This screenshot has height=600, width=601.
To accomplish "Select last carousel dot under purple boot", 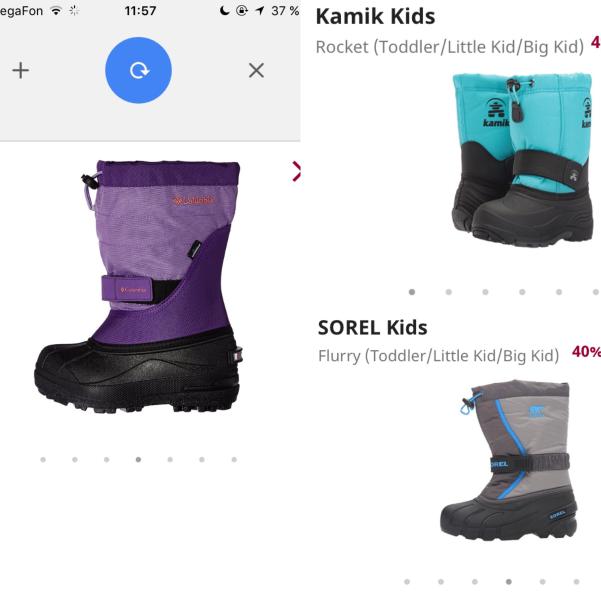I will 234,459.
